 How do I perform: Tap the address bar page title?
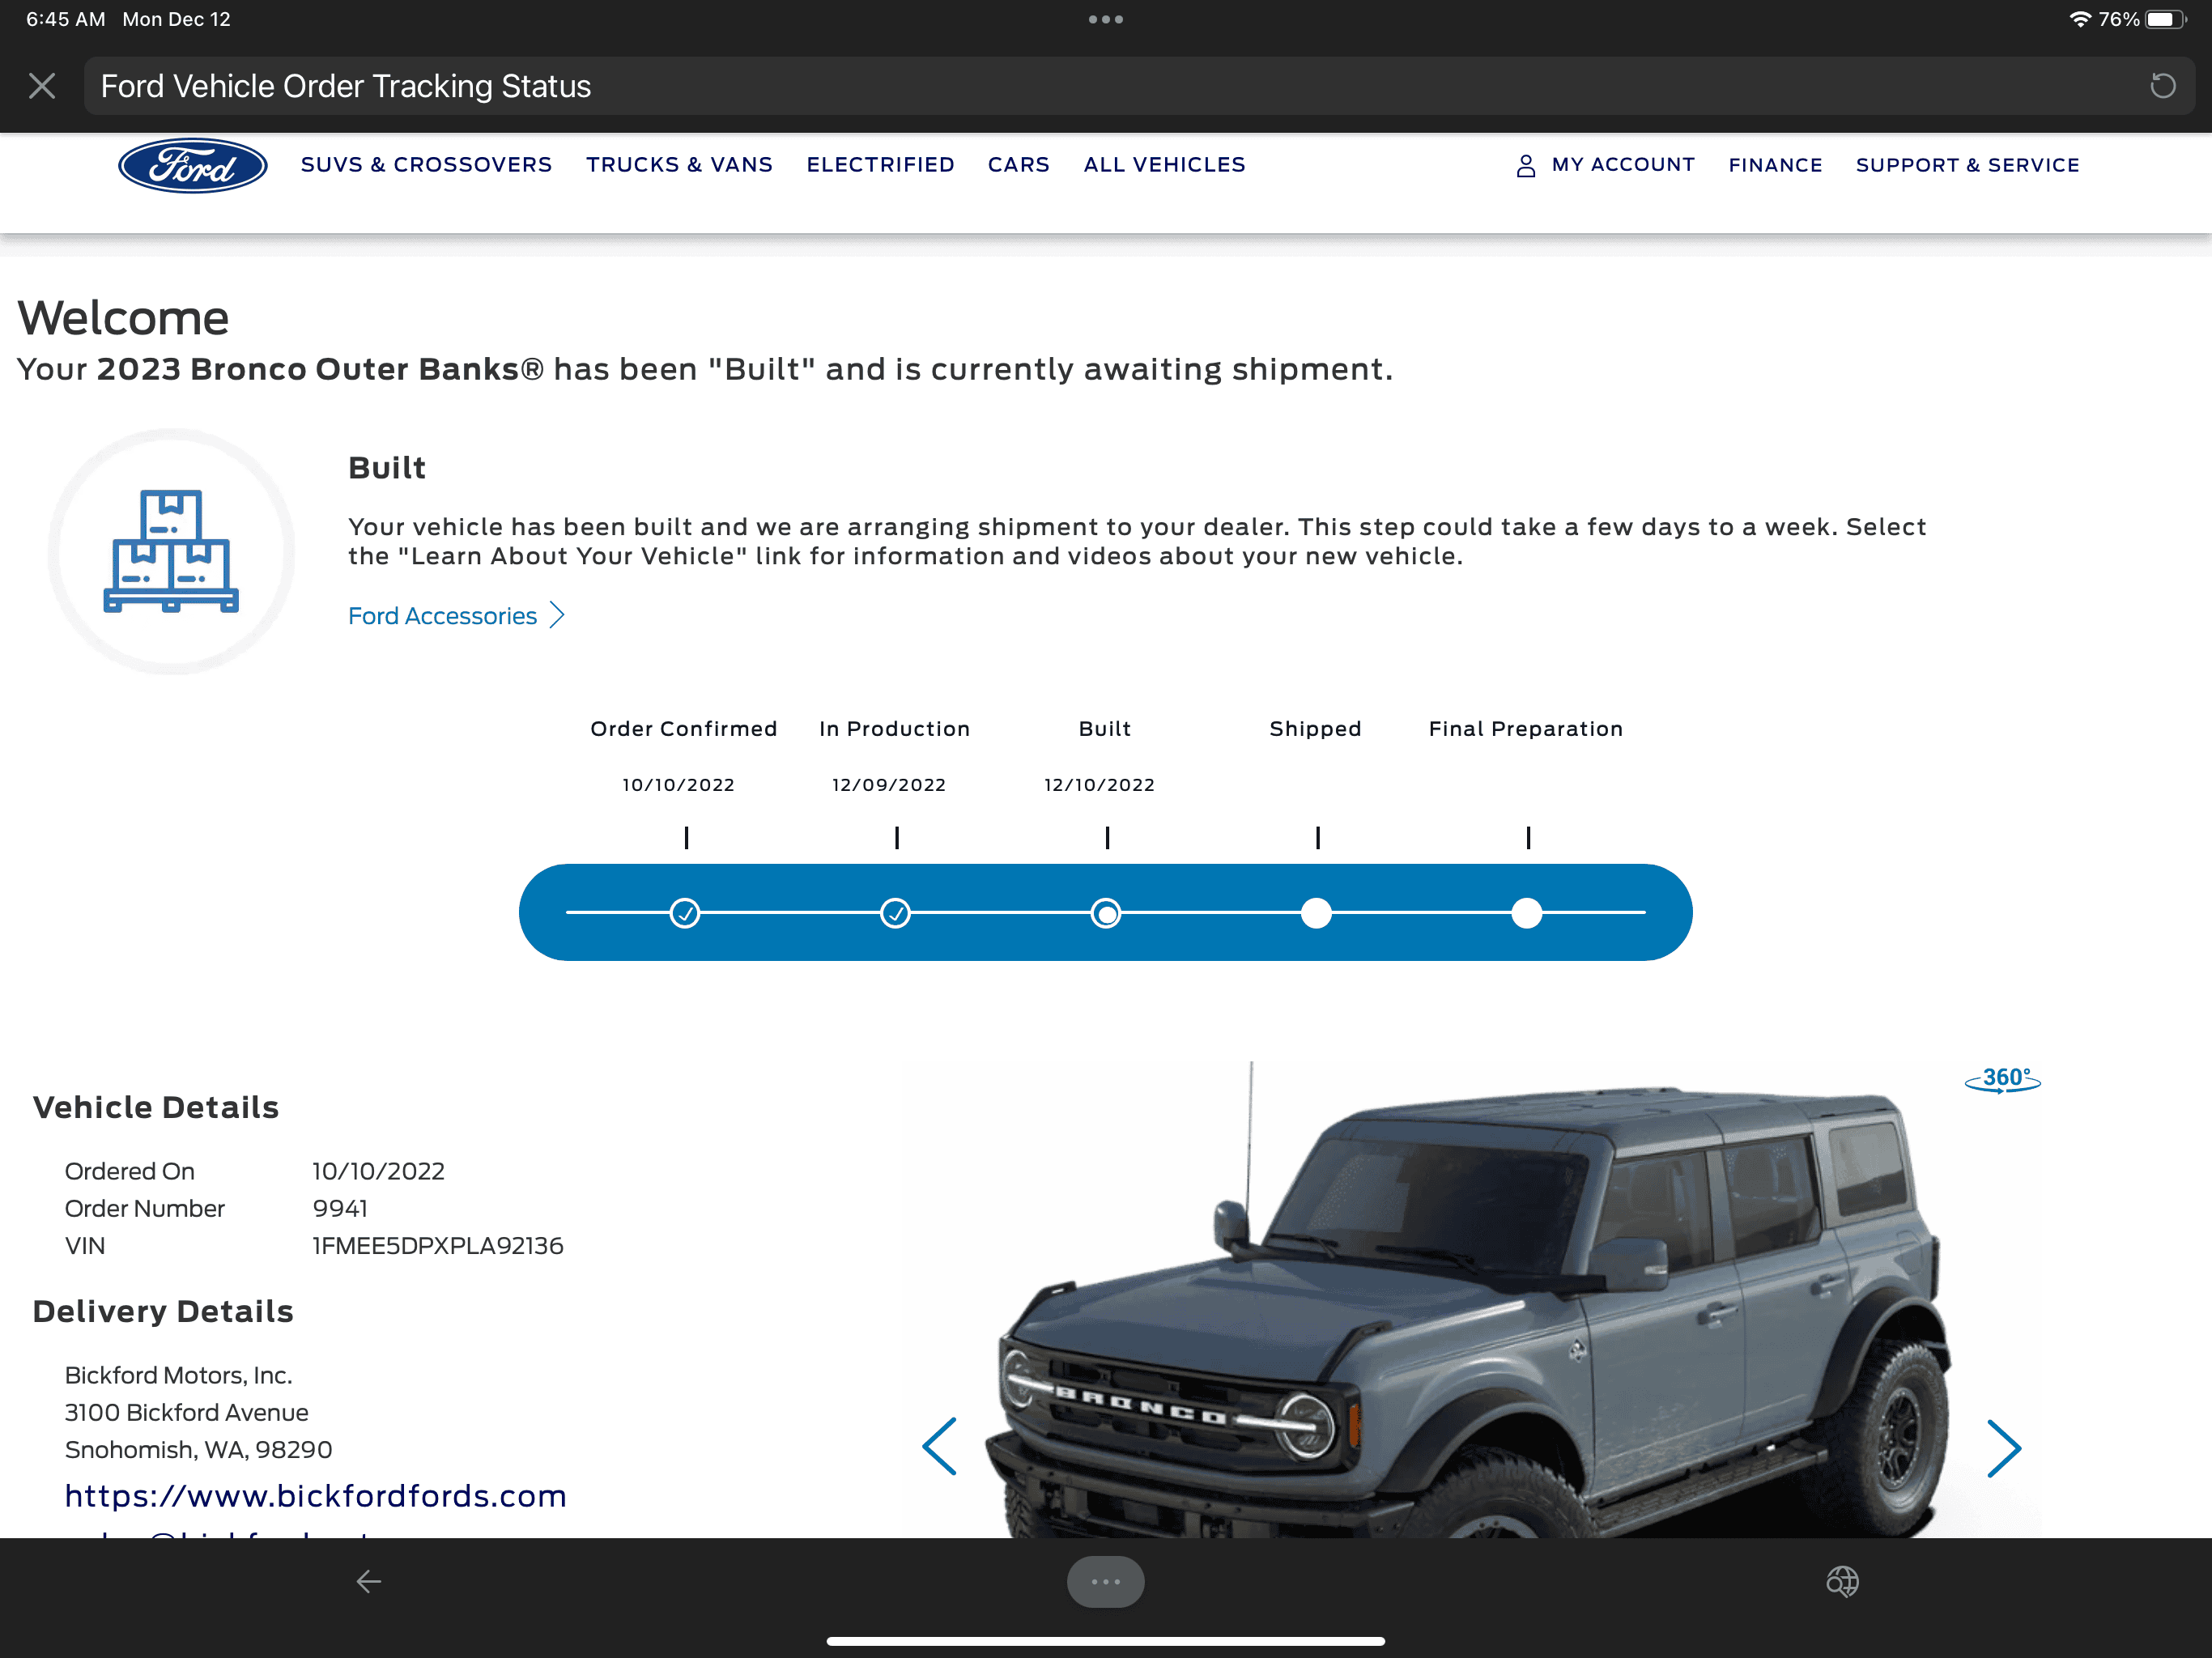point(346,86)
